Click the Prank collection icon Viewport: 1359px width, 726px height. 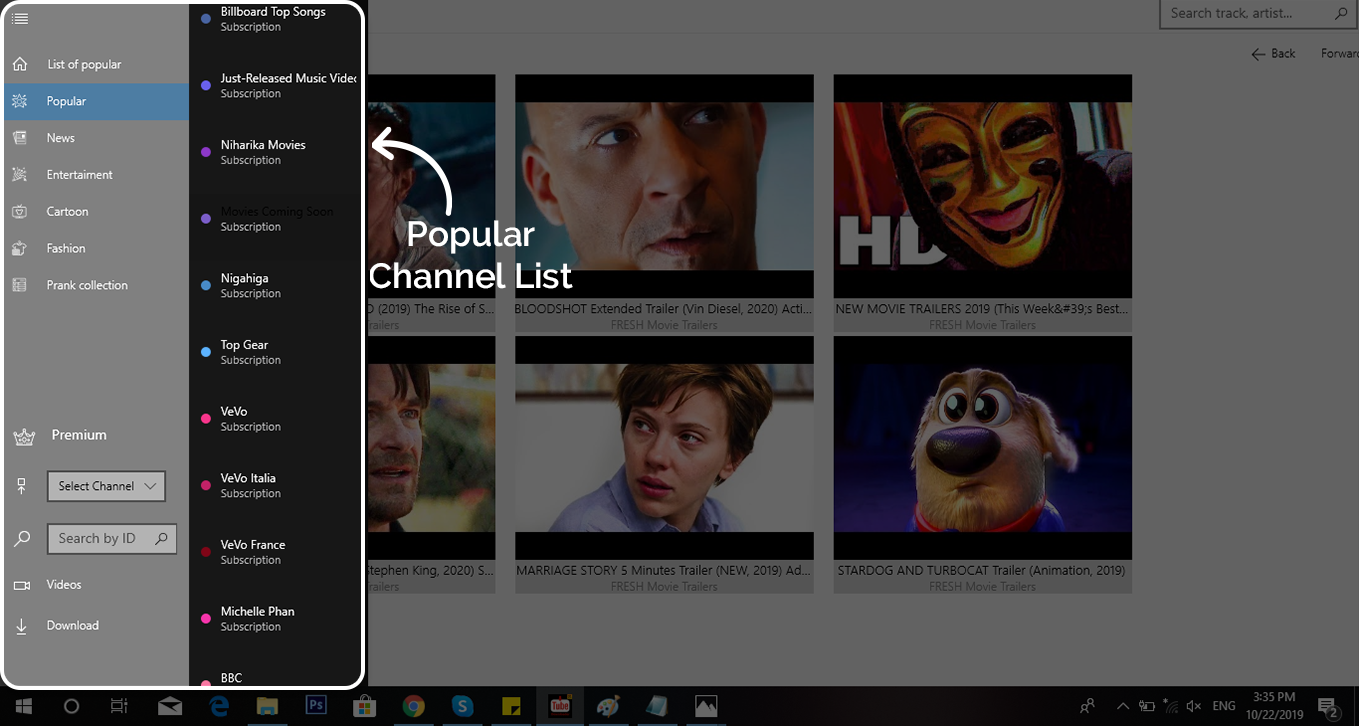(x=20, y=285)
